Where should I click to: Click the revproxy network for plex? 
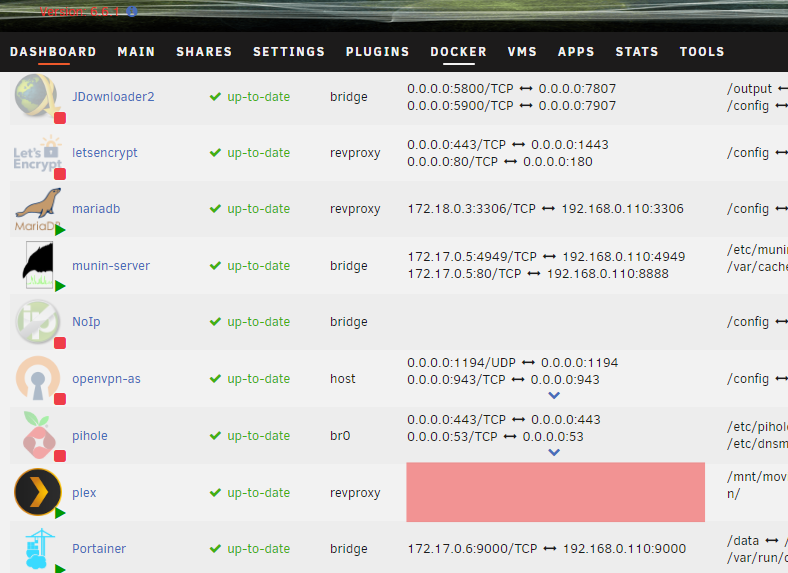tap(355, 493)
